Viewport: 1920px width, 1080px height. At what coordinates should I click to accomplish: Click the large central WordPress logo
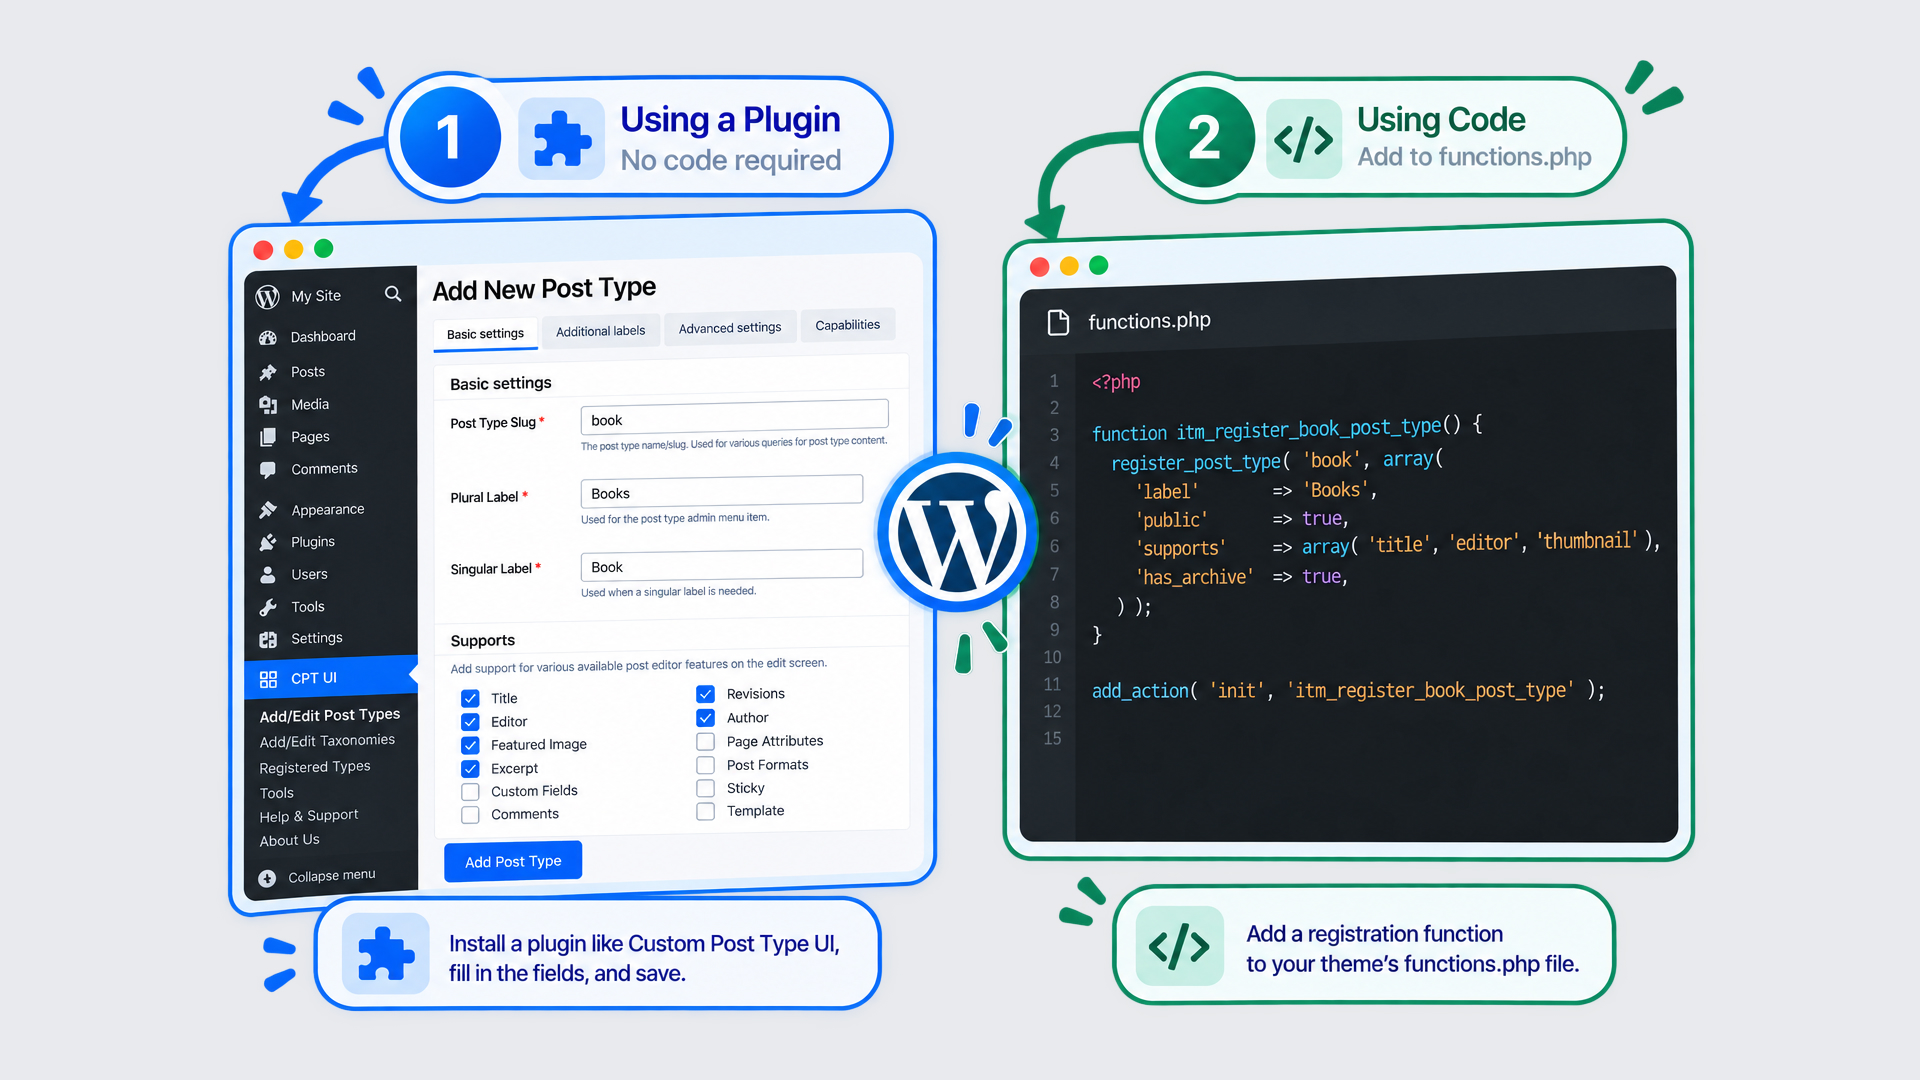(x=958, y=532)
